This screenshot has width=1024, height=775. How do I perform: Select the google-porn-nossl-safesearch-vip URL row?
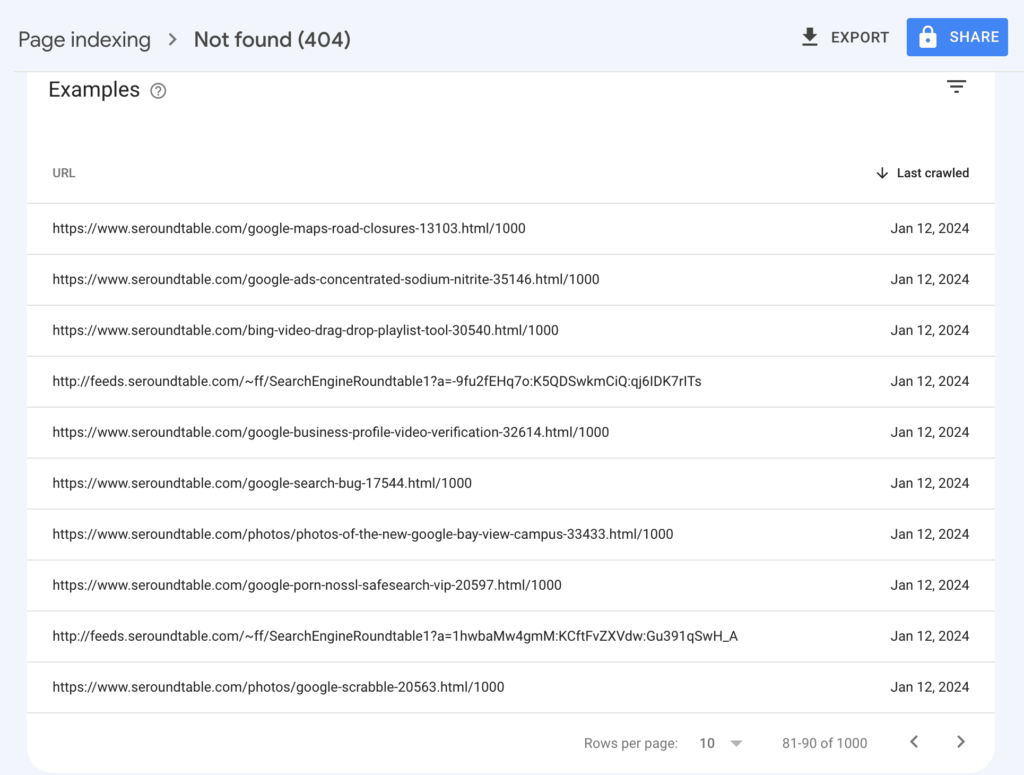pyautogui.click(x=307, y=585)
